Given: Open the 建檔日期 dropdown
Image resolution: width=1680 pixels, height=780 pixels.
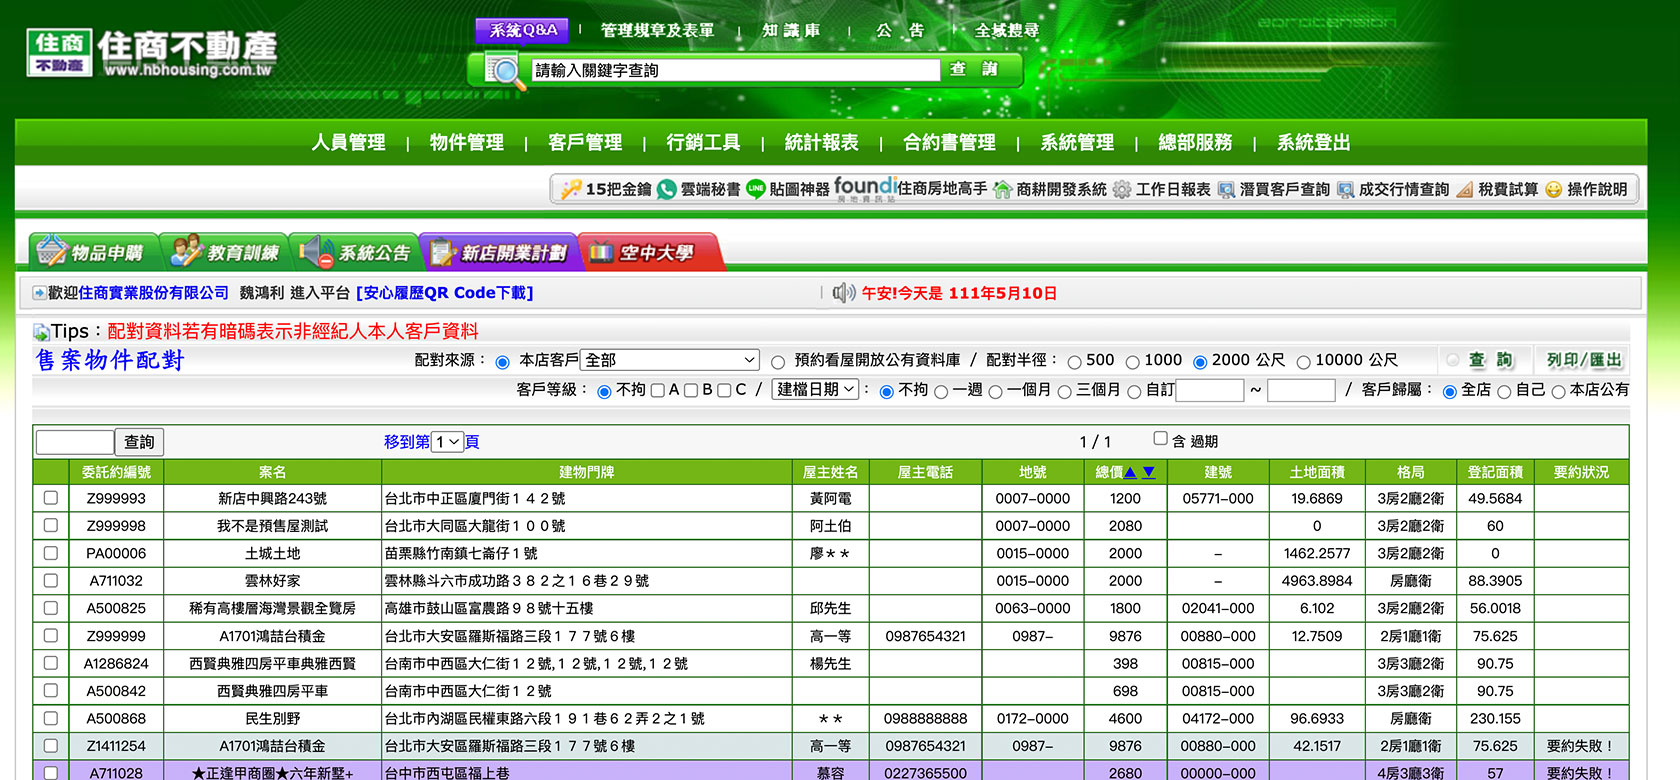Looking at the screenshot, I should [815, 389].
